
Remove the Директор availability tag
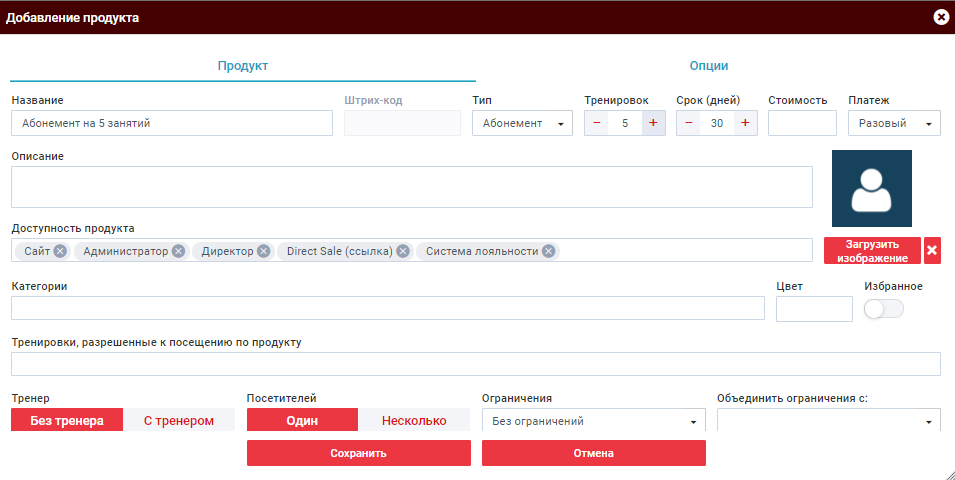(x=263, y=251)
